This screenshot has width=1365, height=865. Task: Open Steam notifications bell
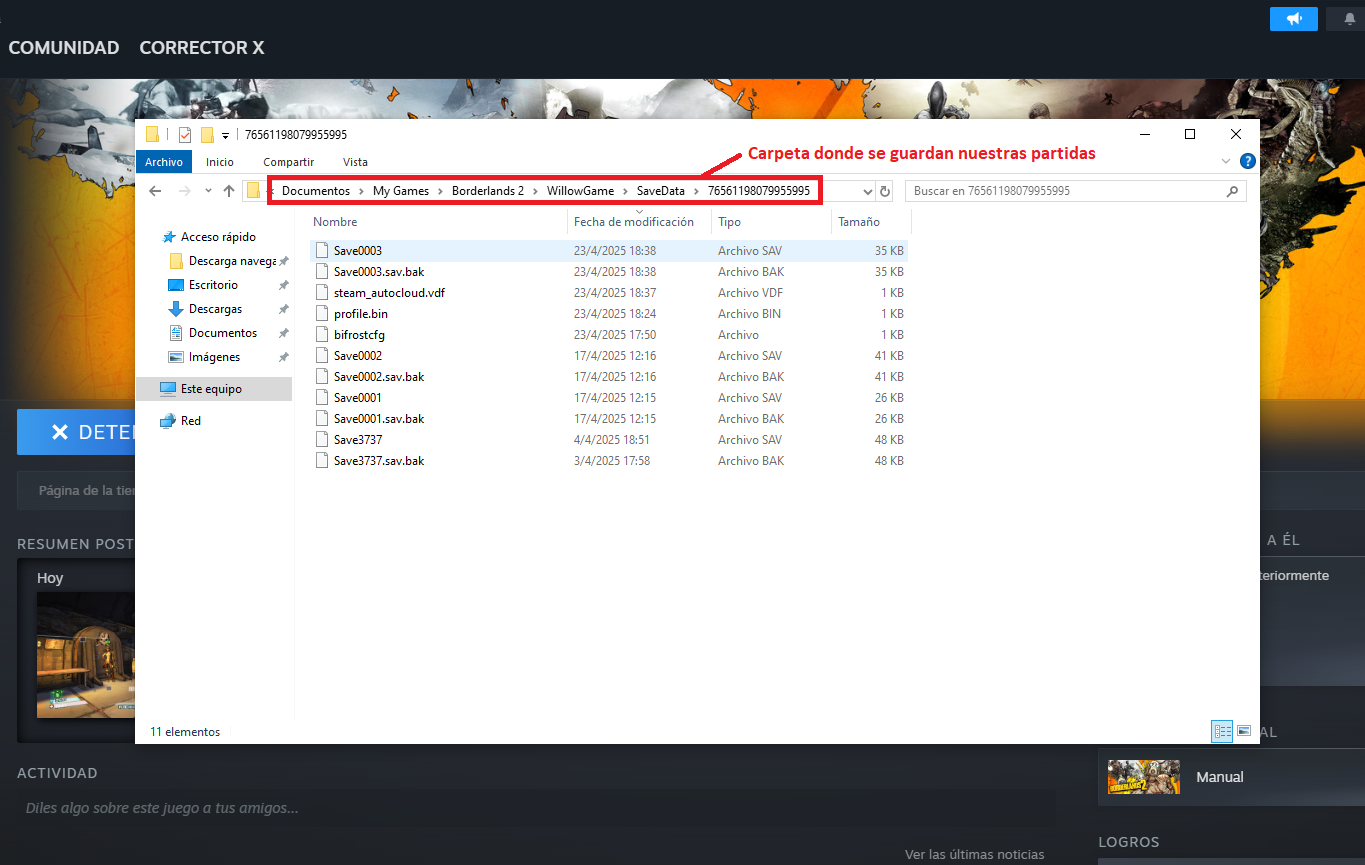pos(1350,19)
